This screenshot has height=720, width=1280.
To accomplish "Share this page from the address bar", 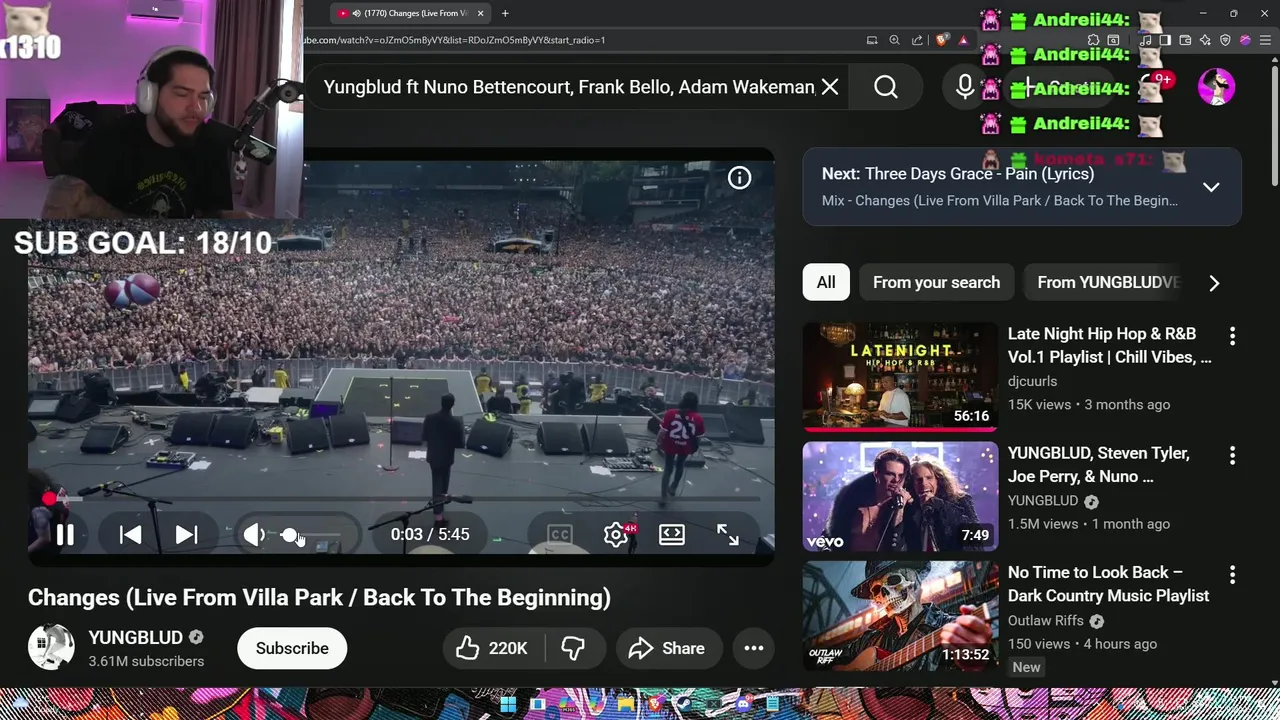I will [917, 40].
